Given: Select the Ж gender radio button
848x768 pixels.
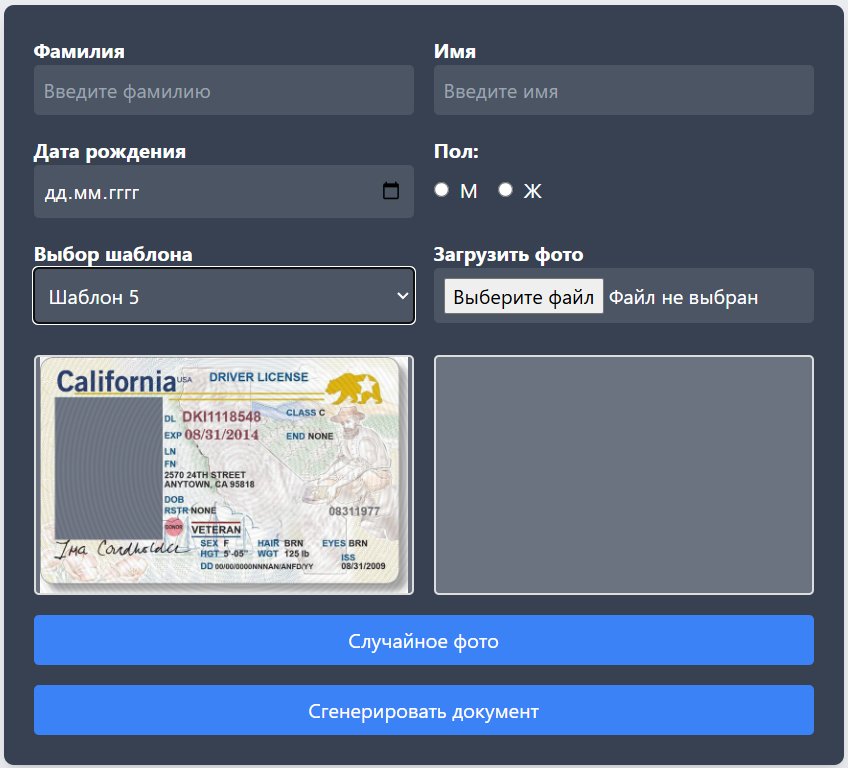Looking at the screenshot, I should 505,190.
